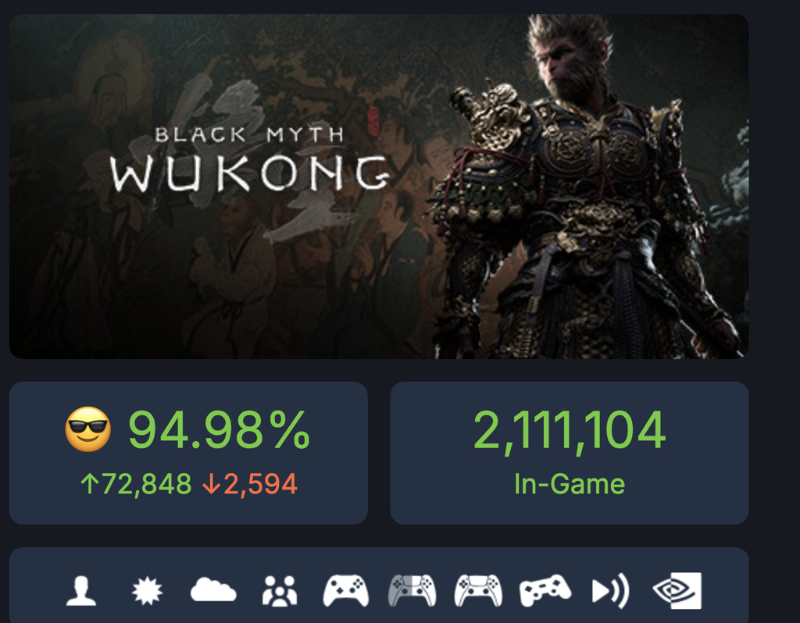The image size is (800, 623).
Task: Open the 72,848 positive reviews count
Action: click(136, 484)
